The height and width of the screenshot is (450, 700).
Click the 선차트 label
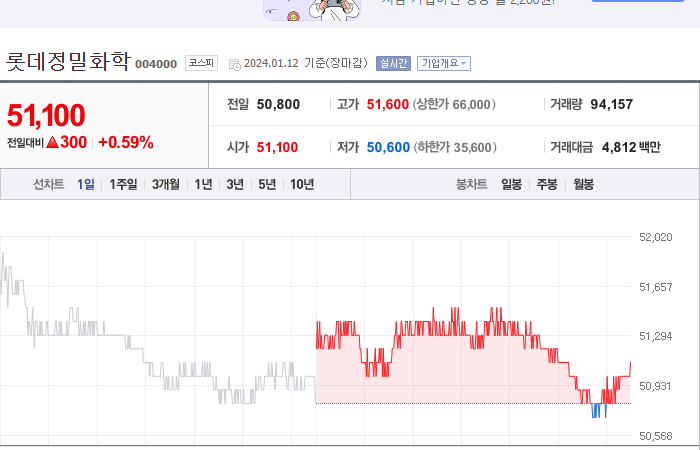click(49, 184)
